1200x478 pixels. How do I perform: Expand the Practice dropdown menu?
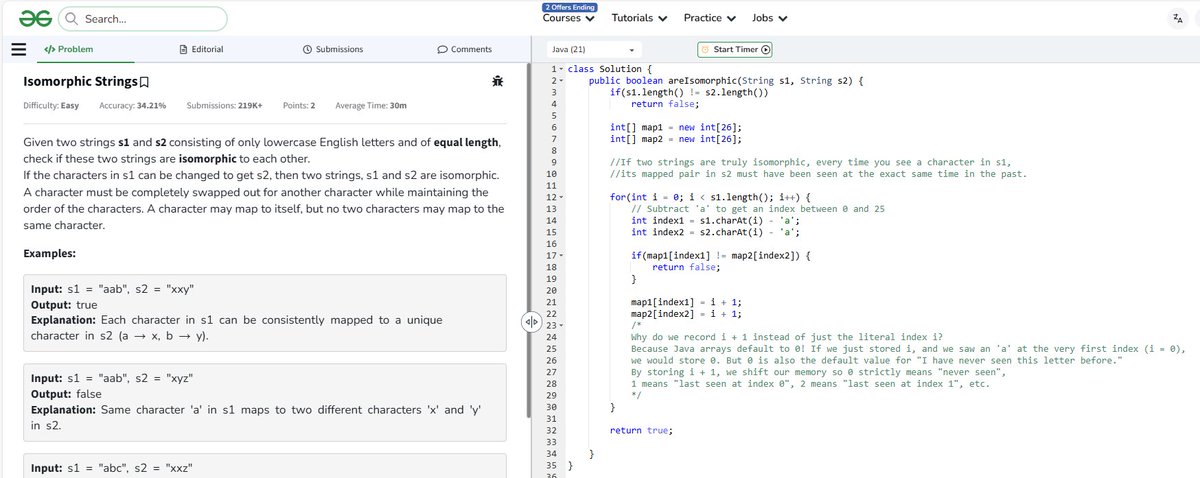tap(710, 18)
